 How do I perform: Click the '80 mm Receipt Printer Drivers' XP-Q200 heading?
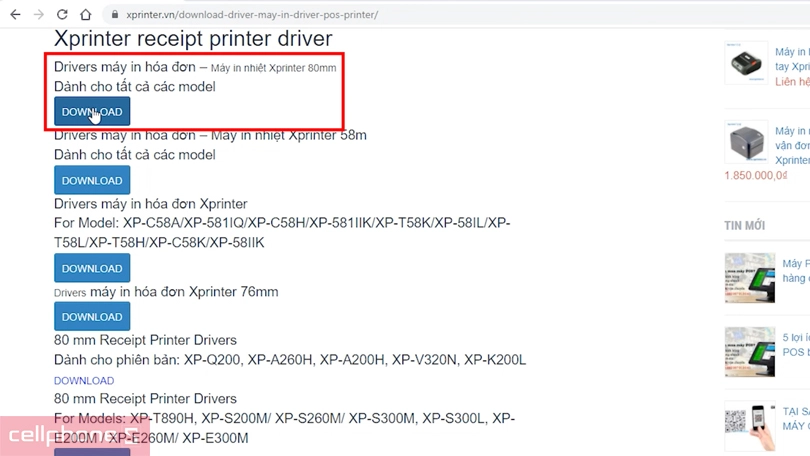pyautogui.click(x=145, y=340)
